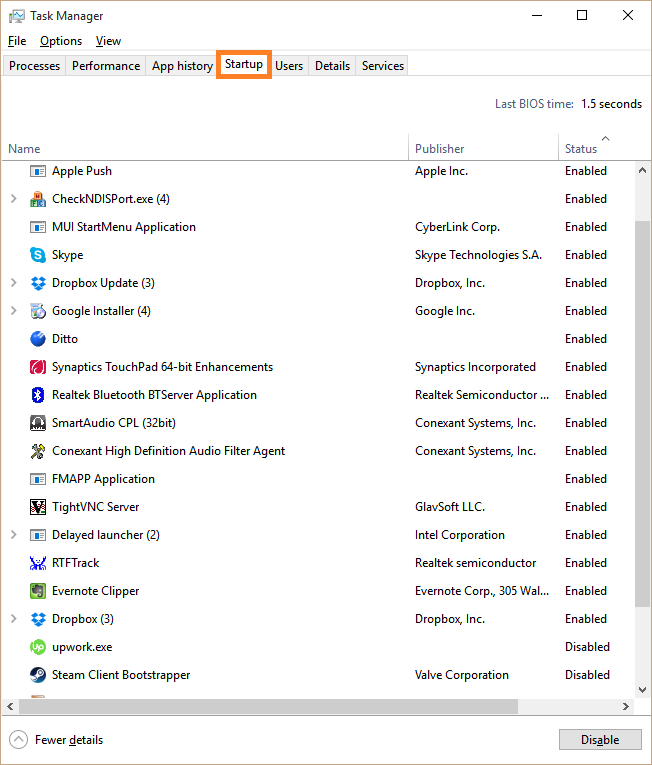This screenshot has width=652, height=765.
Task: Select the Synaptics Incorporated publisher cell
Action: (475, 367)
